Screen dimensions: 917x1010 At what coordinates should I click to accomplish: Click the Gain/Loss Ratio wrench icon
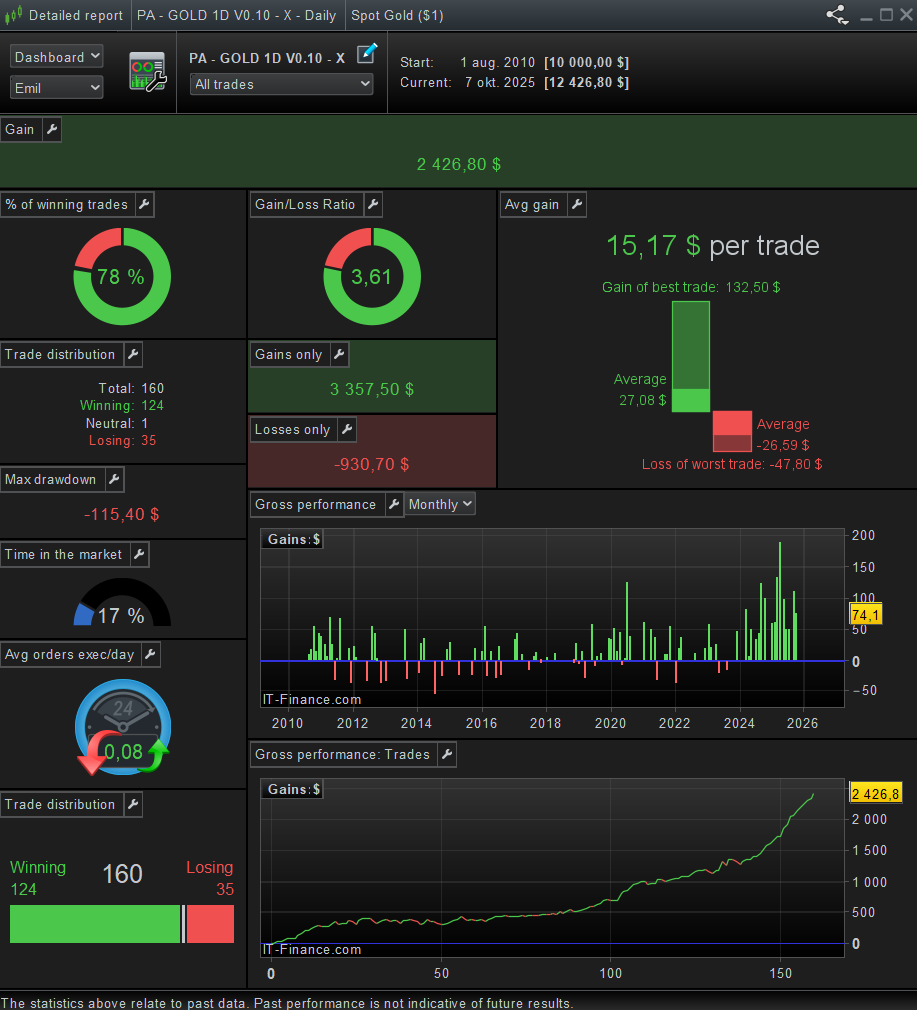(372, 205)
